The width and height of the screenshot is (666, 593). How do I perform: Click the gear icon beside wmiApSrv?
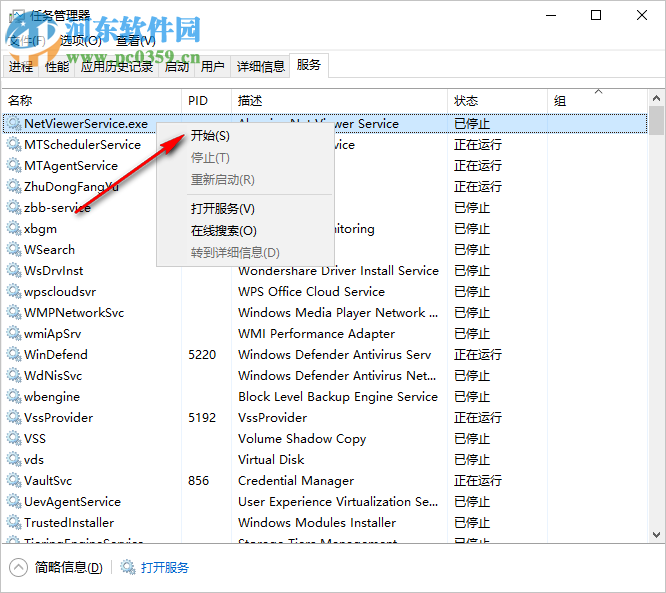(14, 334)
